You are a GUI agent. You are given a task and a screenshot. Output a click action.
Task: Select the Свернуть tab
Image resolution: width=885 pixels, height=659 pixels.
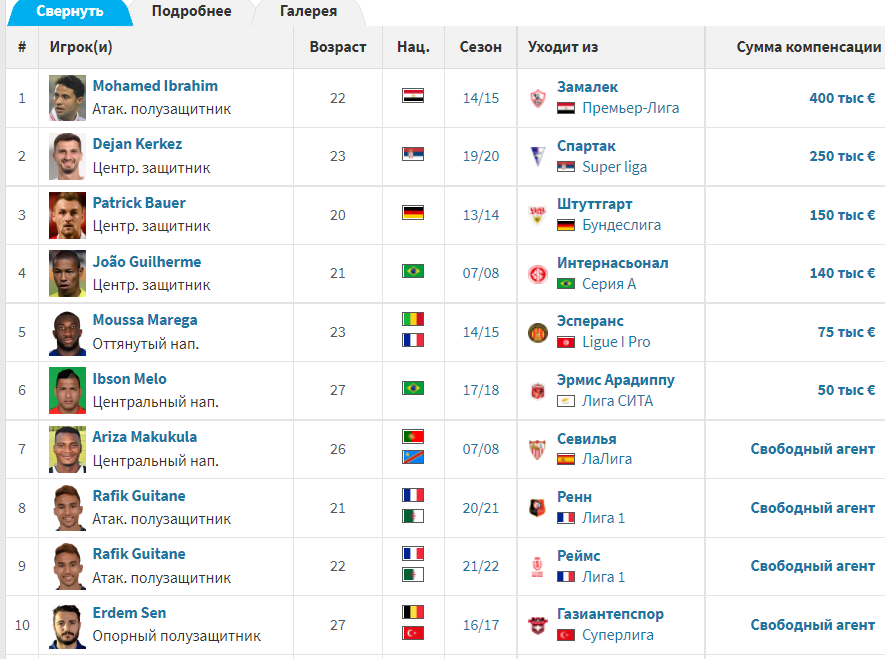tap(70, 11)
